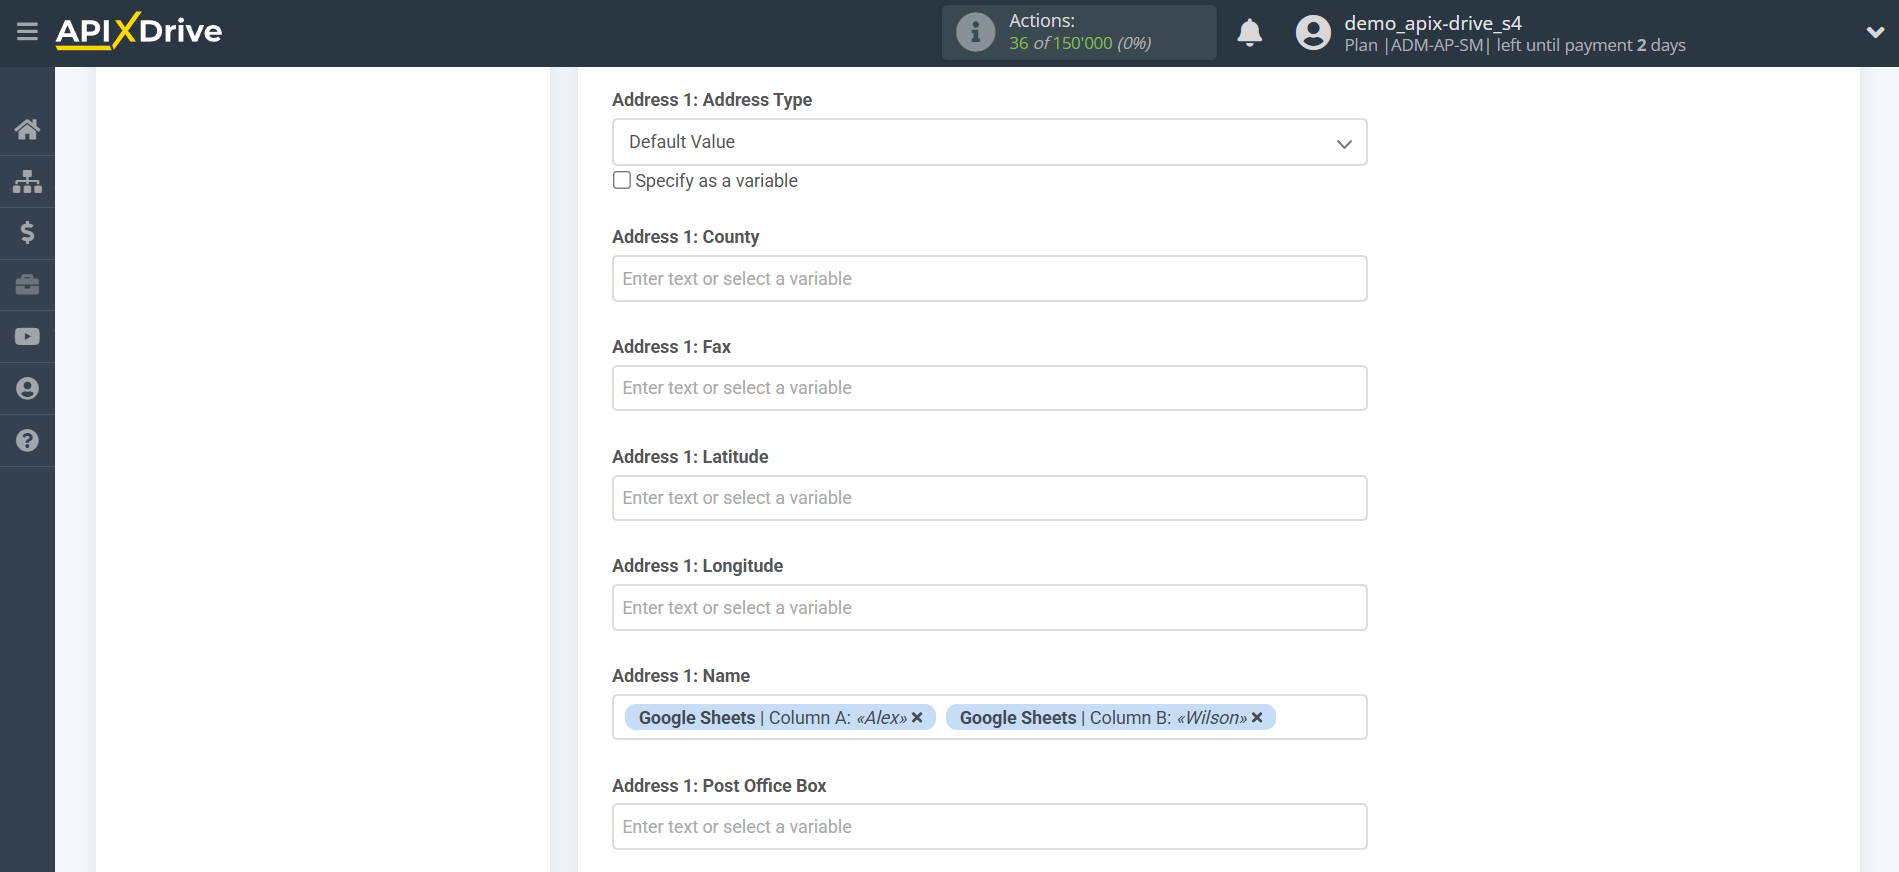Open the hamburger menu
This screenshot has width=1899, height=872.
click(x=27, y=32)
